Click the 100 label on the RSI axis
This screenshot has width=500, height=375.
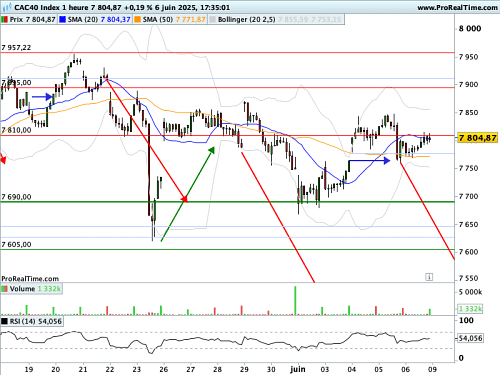tap(466, 320)
